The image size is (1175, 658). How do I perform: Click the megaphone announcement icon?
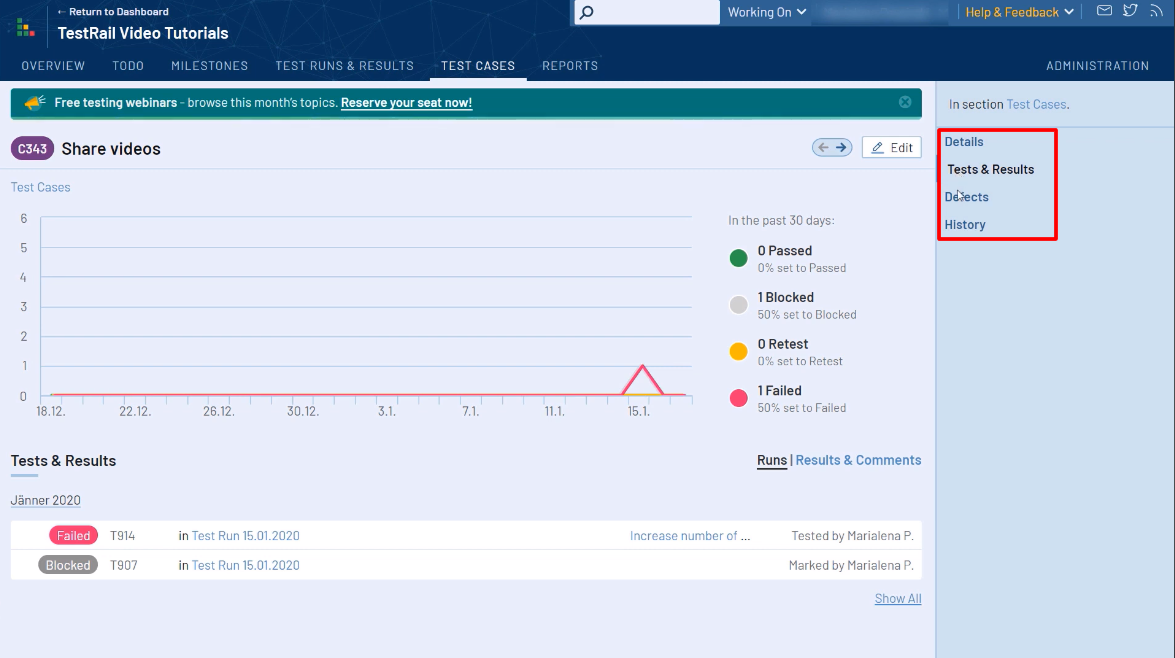point(35,103)
